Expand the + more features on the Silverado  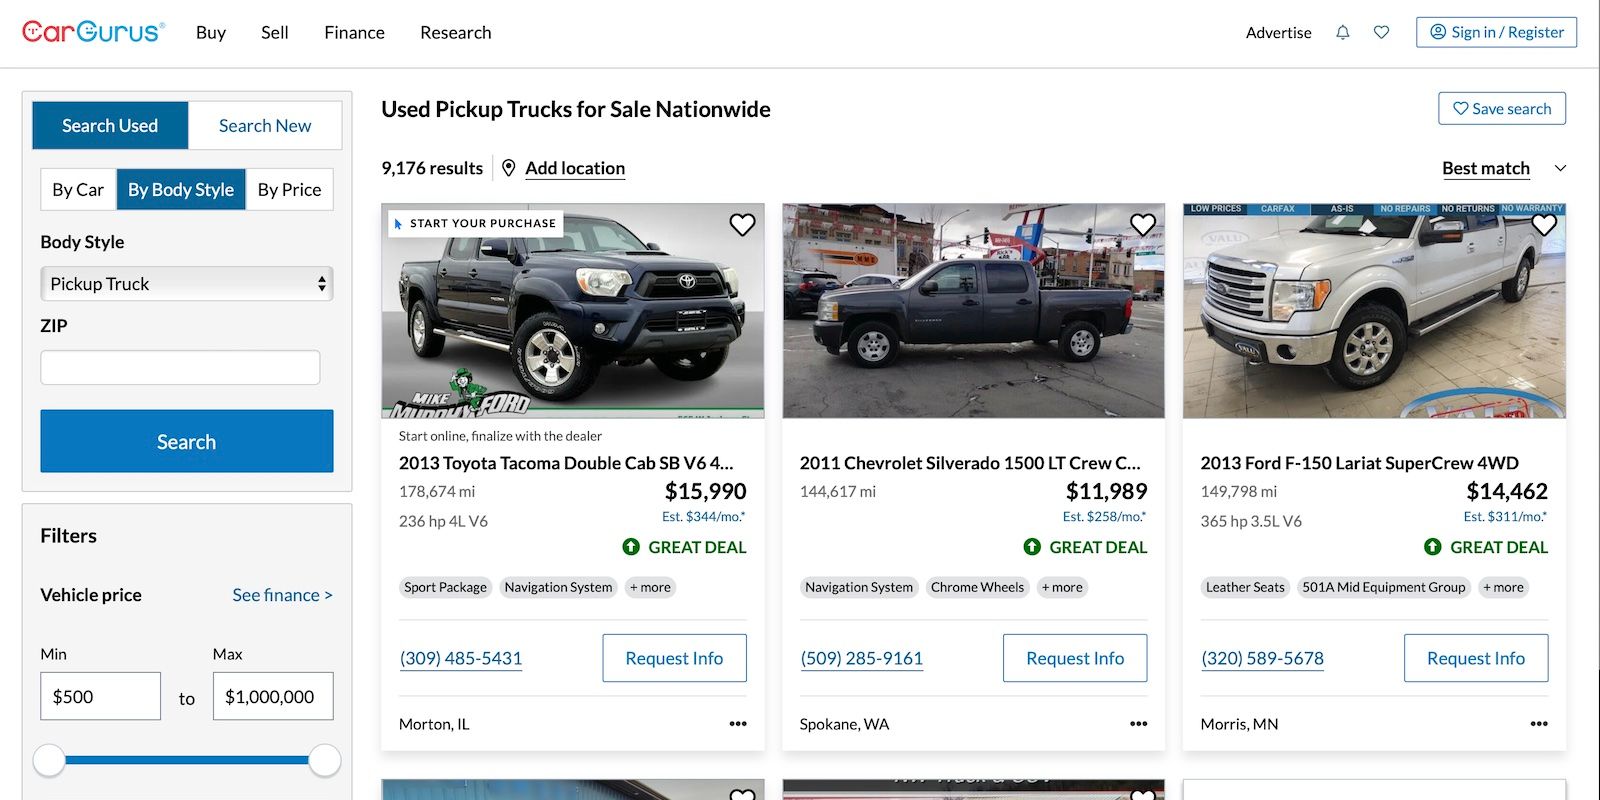[x=1061, y=587]
